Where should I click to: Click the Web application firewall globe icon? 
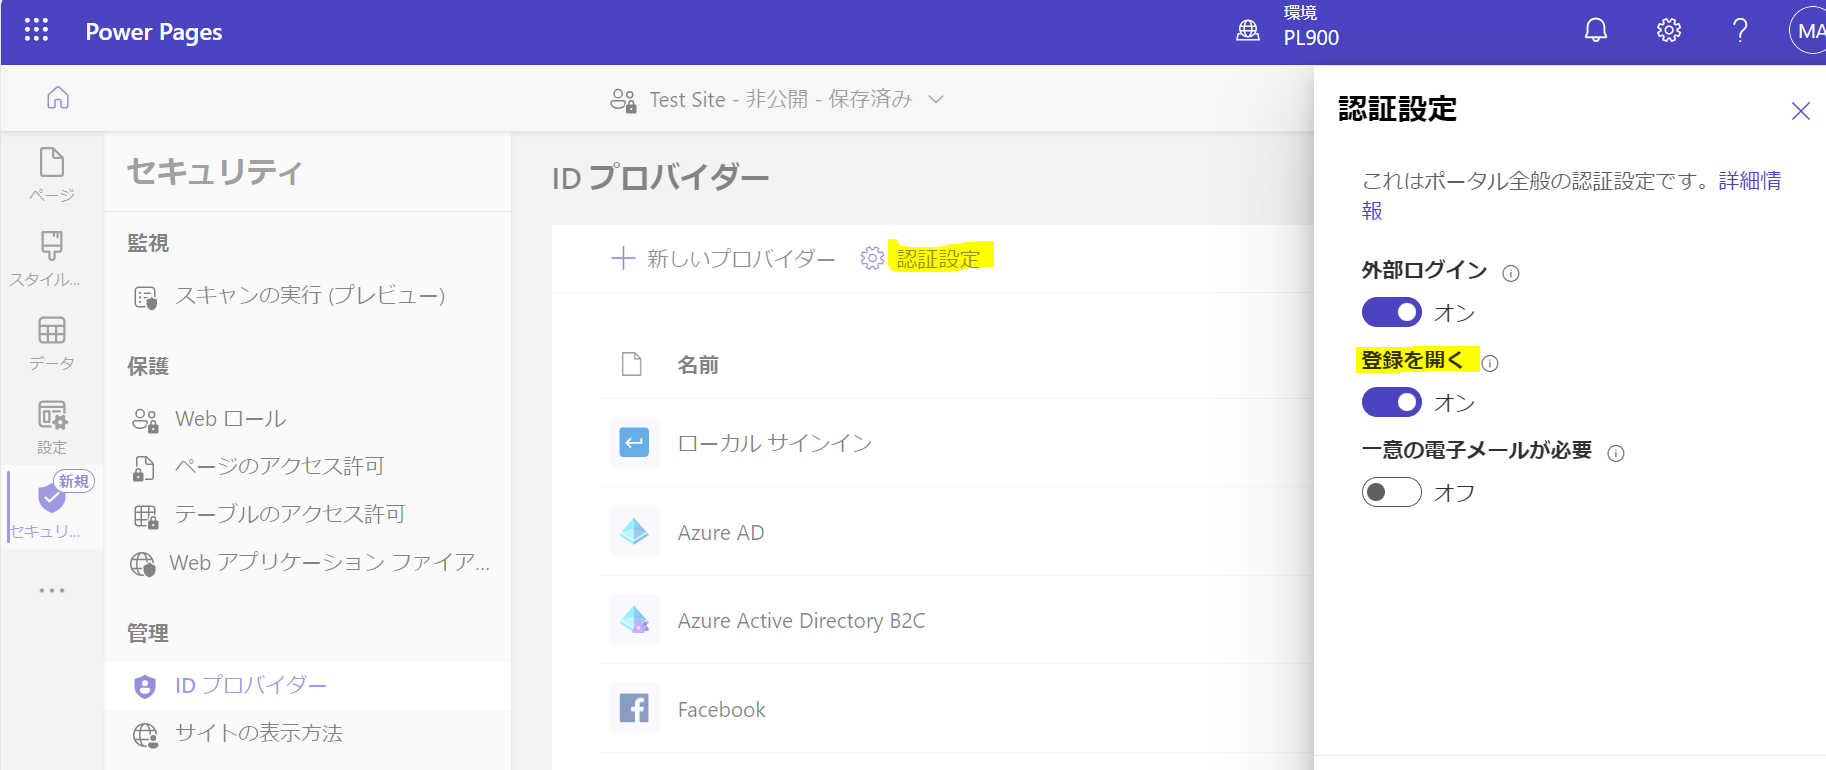[x=143, y=565]
